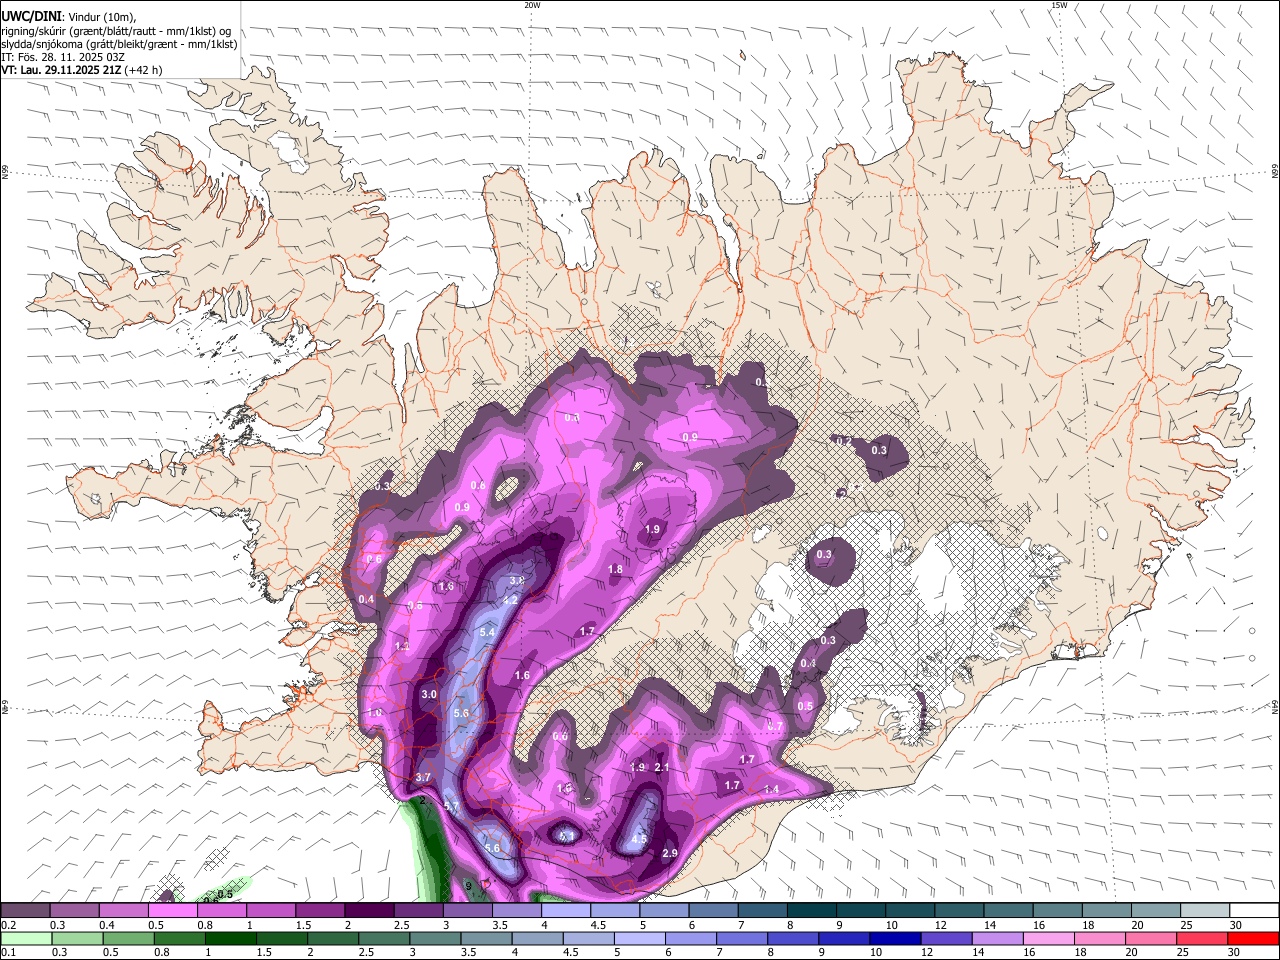Click the 4.5 precipitation value on map

tap(640, 839)
